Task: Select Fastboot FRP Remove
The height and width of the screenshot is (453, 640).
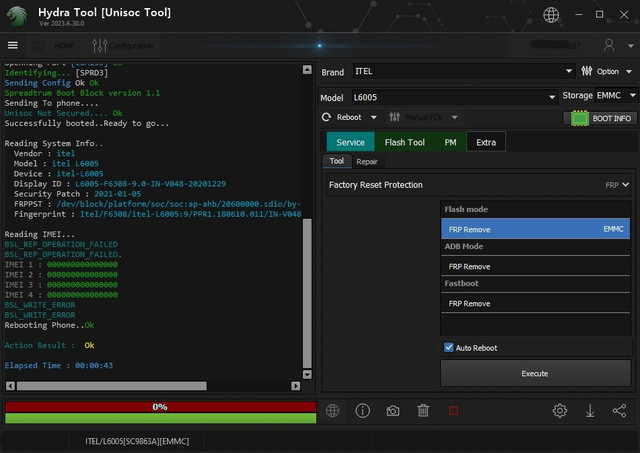Action: pyautogui.click(x=535, y=303)
